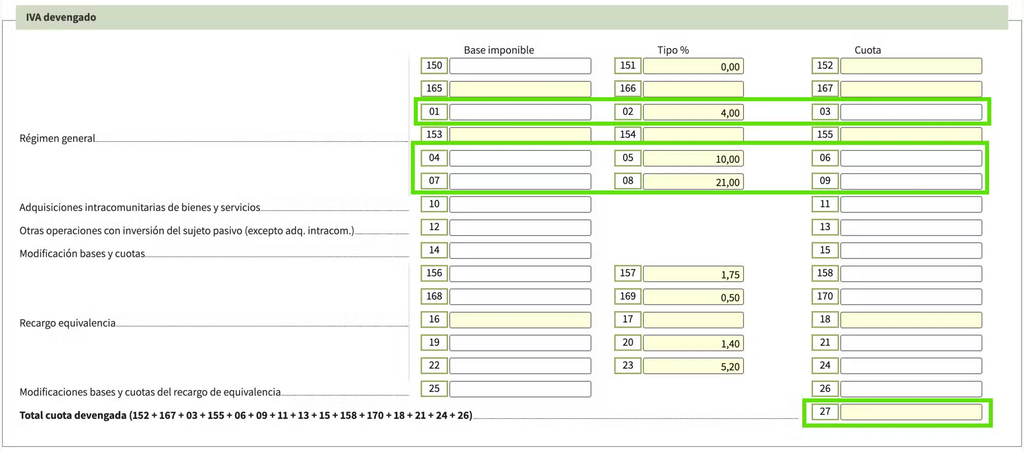Viewport: 1024px width, 452px height.
Task: Select the tipo field 166
Action: click(x=694, y=89)
